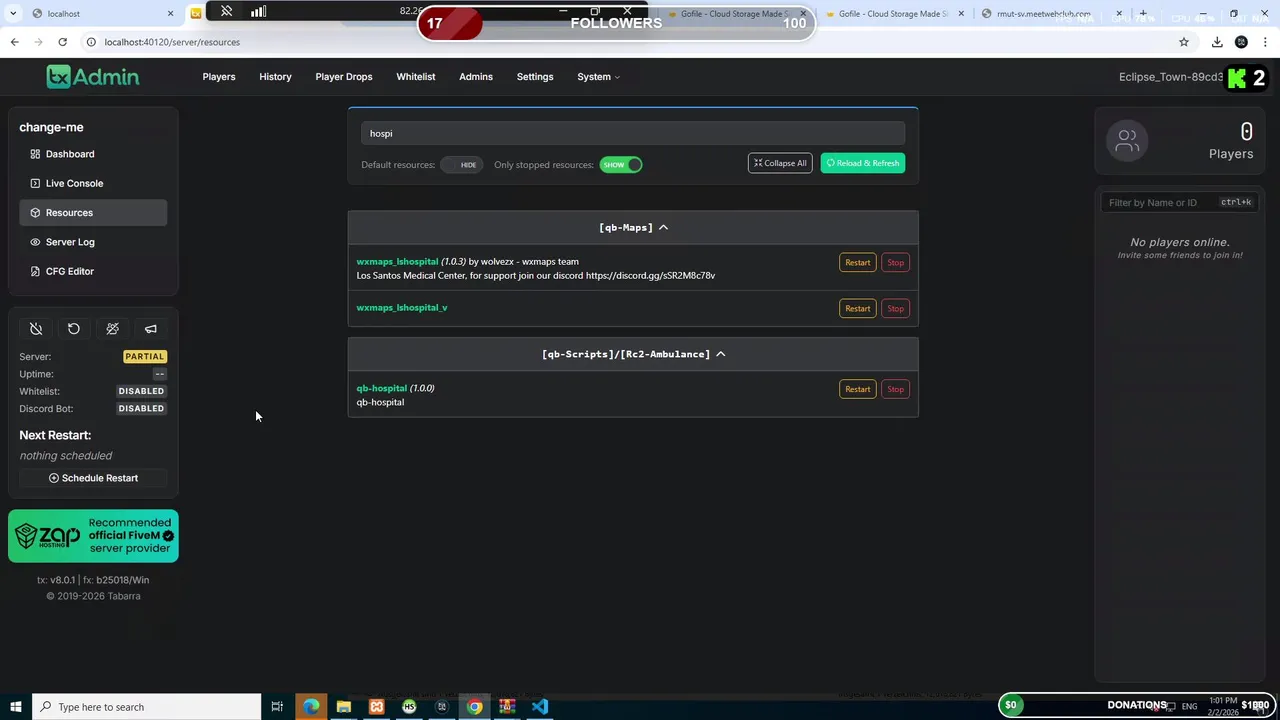Click the stop server power-off icon
Screen dimensions: 1280x720
pos(36,329)
